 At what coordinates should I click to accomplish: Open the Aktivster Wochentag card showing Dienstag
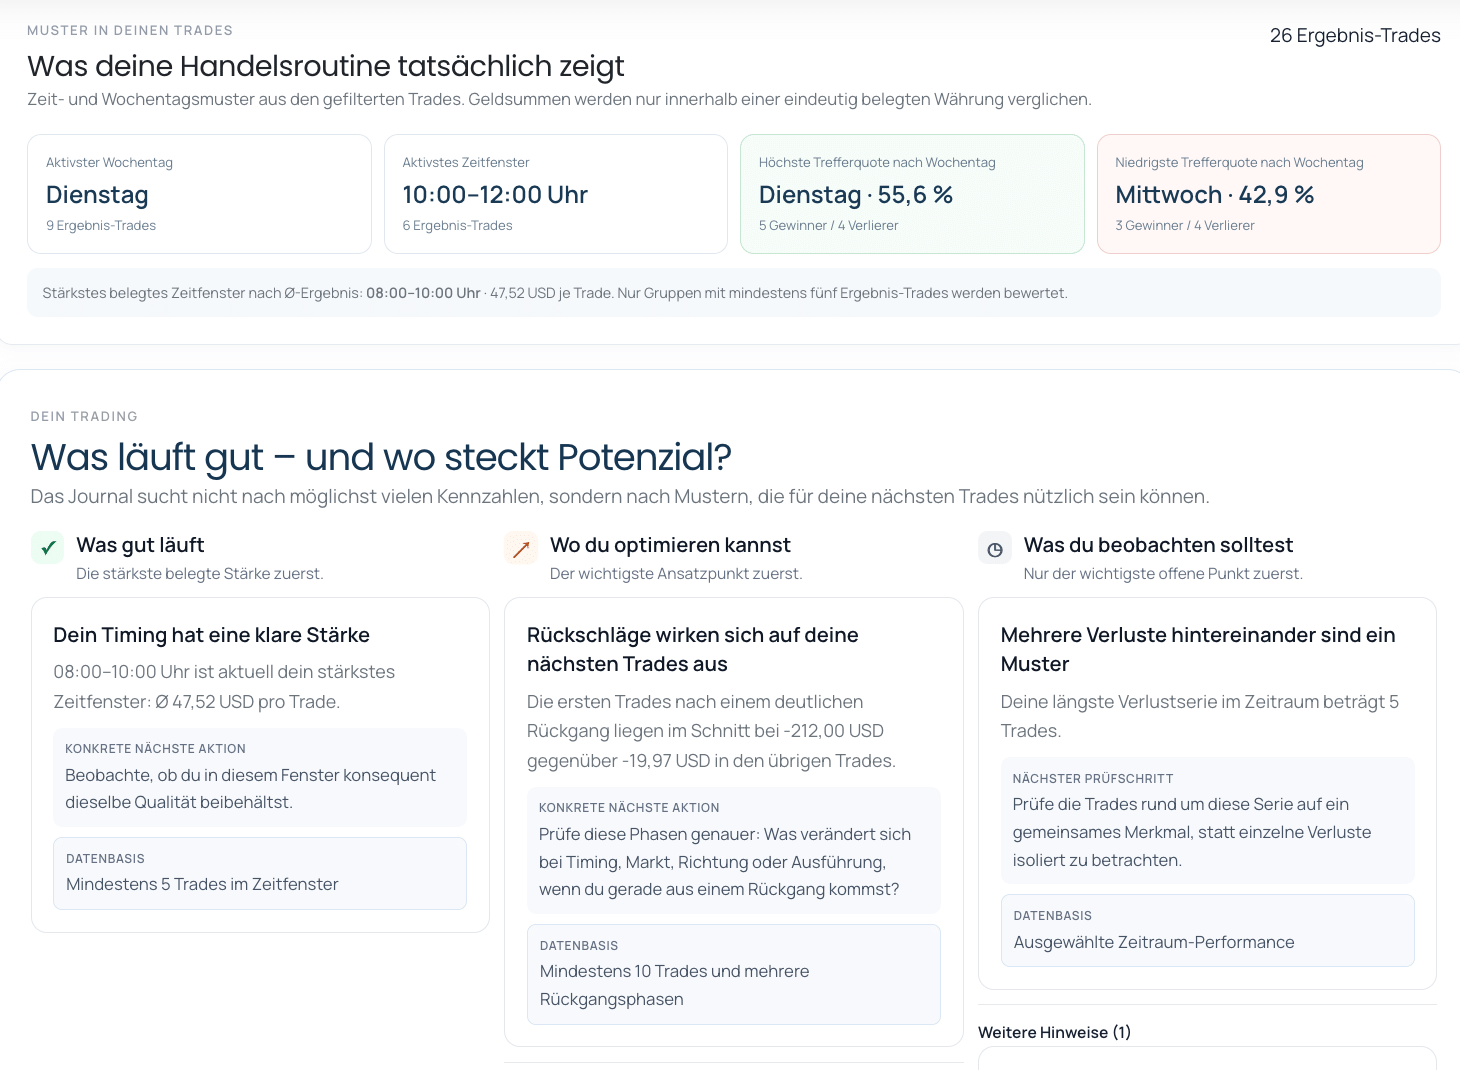click(x=199, y=194)
